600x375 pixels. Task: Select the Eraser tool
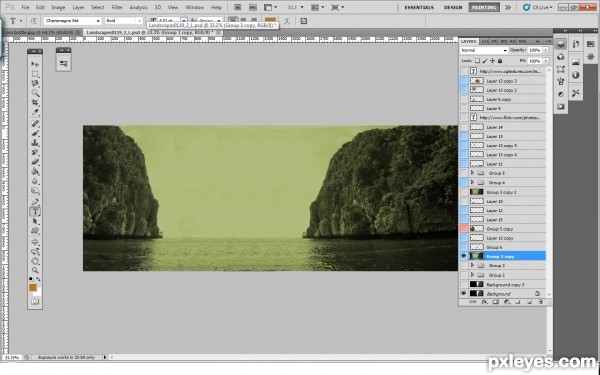pyautogui.click(x=35, y=161)
